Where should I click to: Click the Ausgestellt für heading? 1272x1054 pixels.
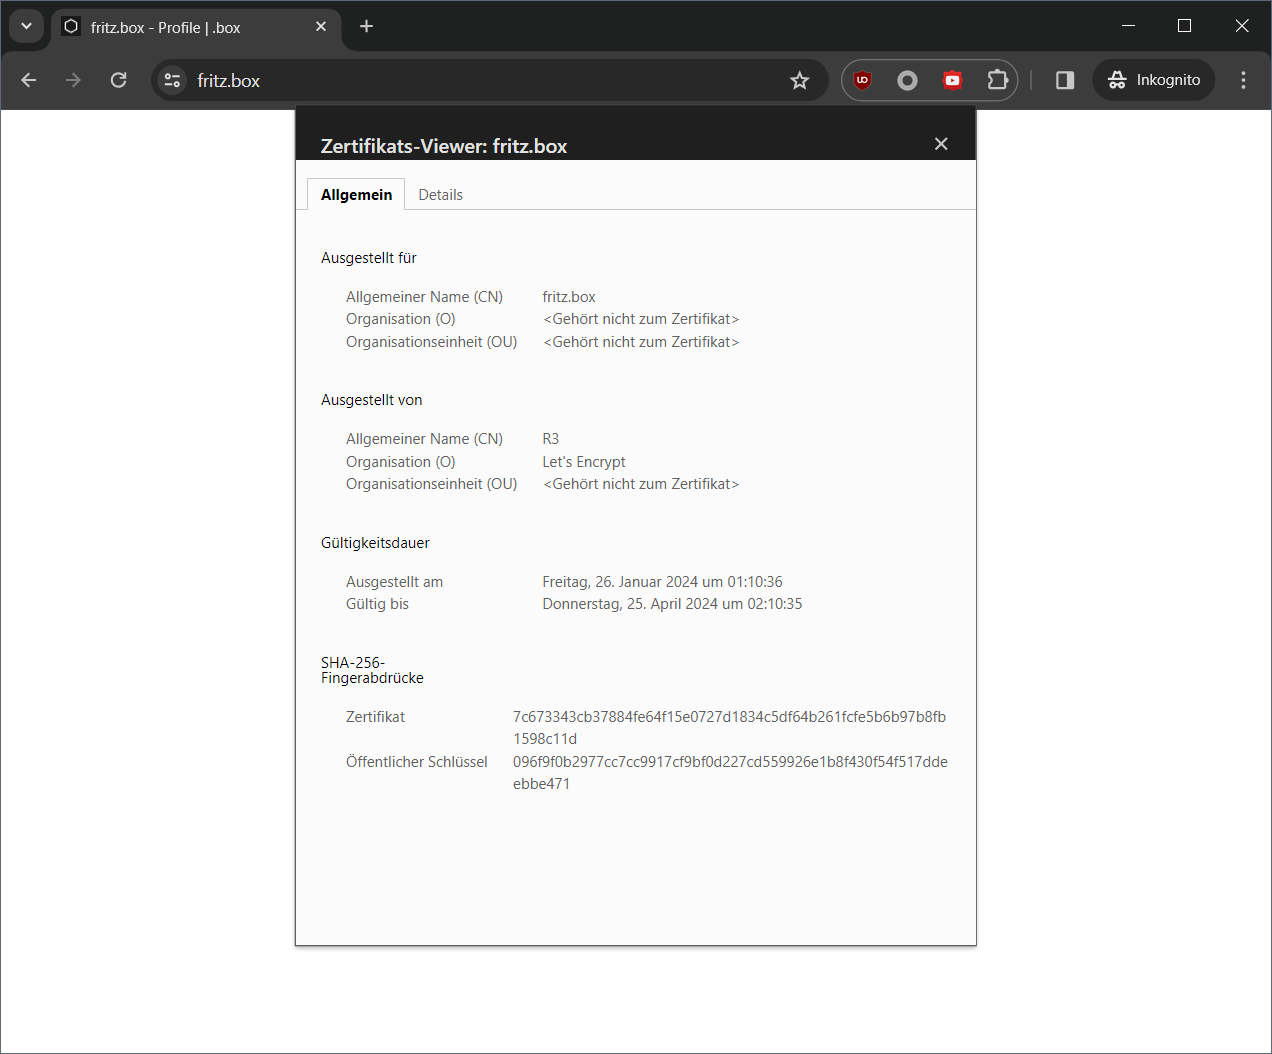click(x=369, y=258)
